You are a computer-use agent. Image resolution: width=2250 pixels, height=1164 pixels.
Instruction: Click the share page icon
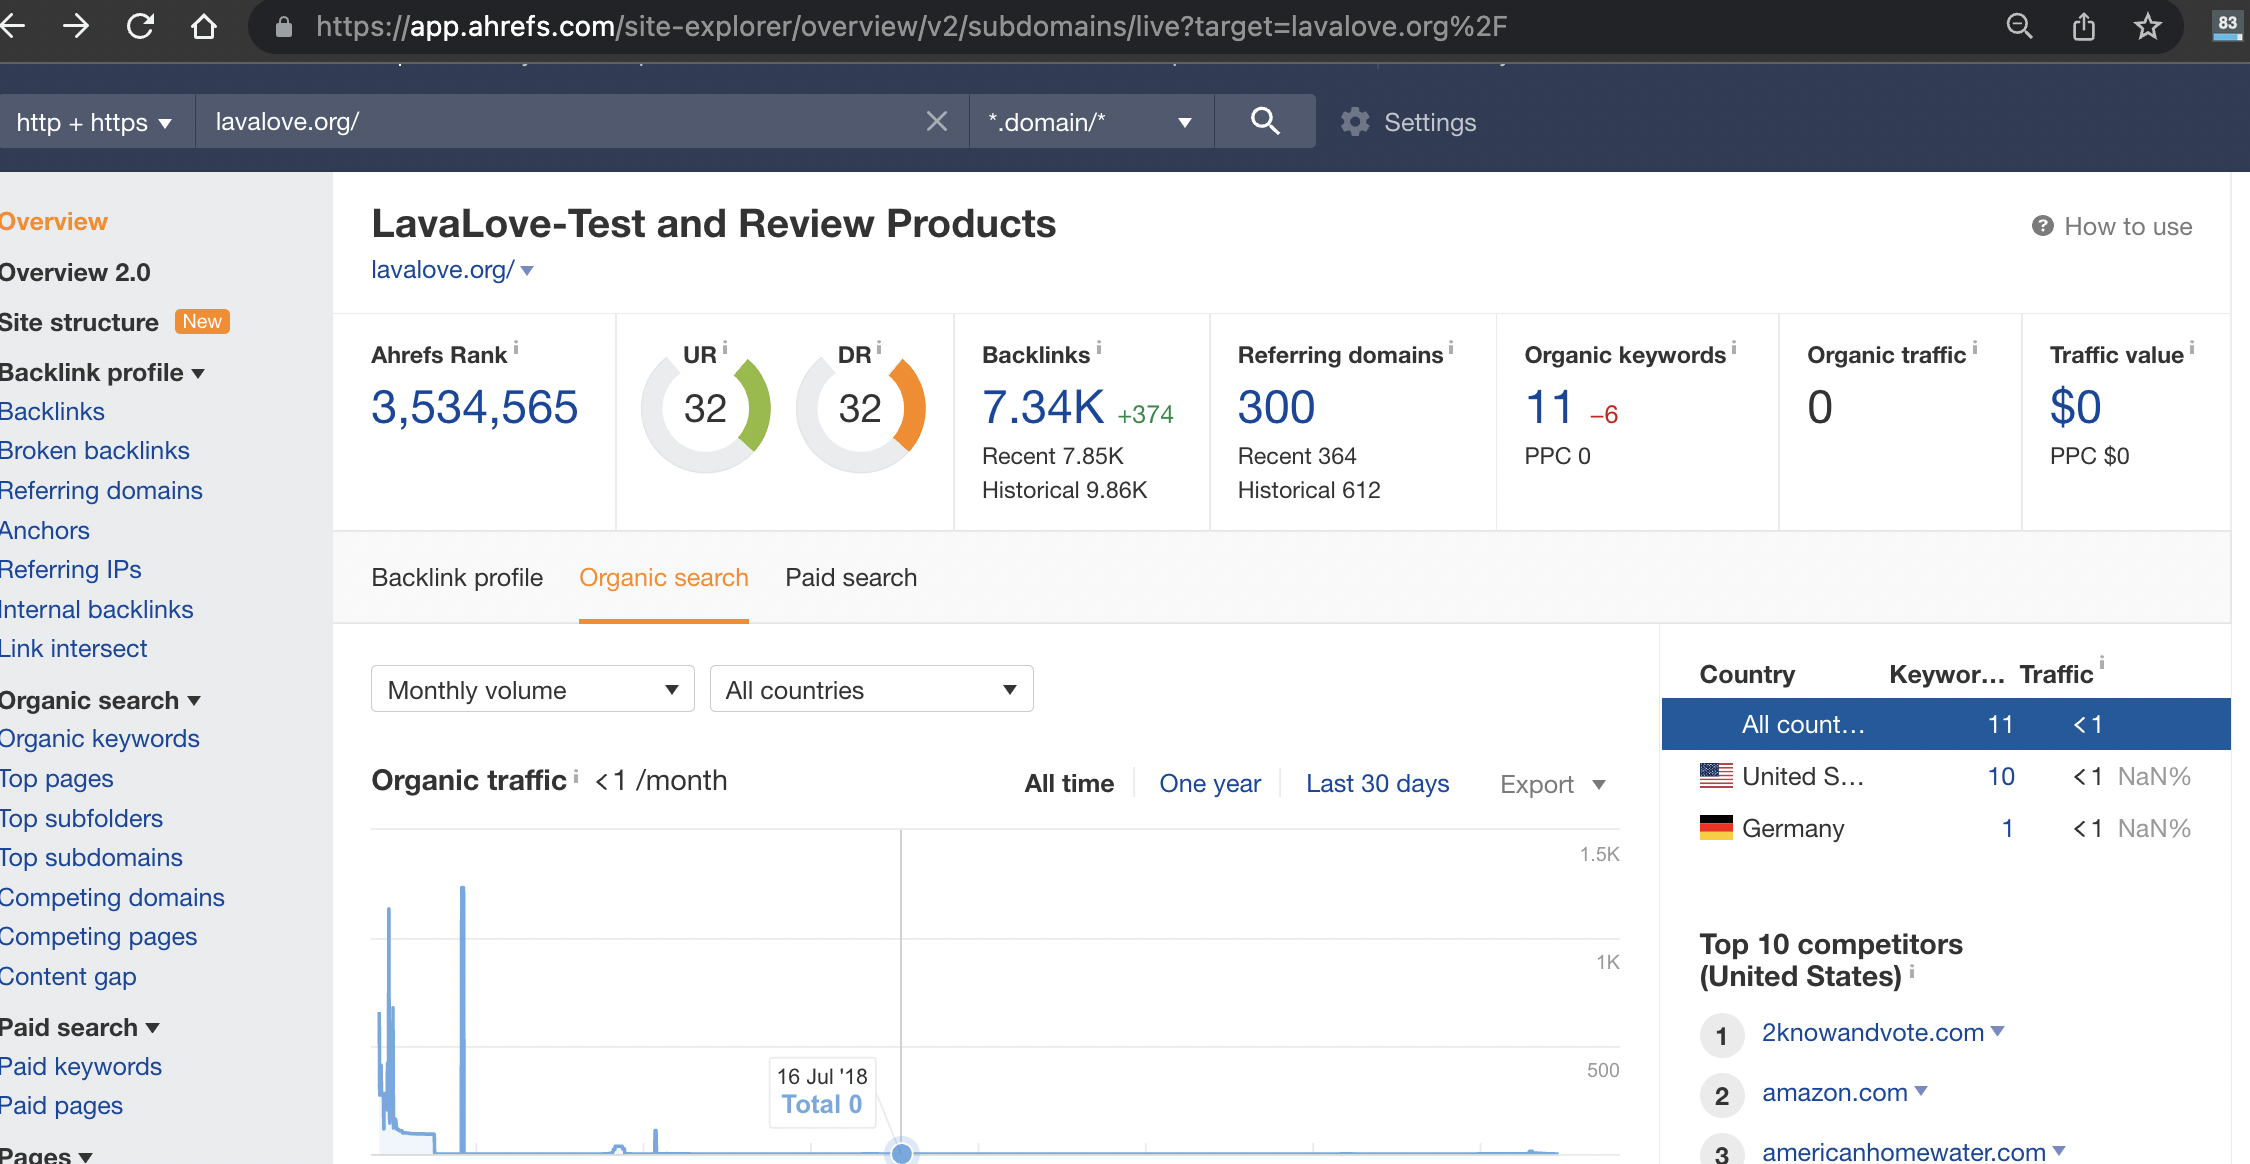(2084, 26)
